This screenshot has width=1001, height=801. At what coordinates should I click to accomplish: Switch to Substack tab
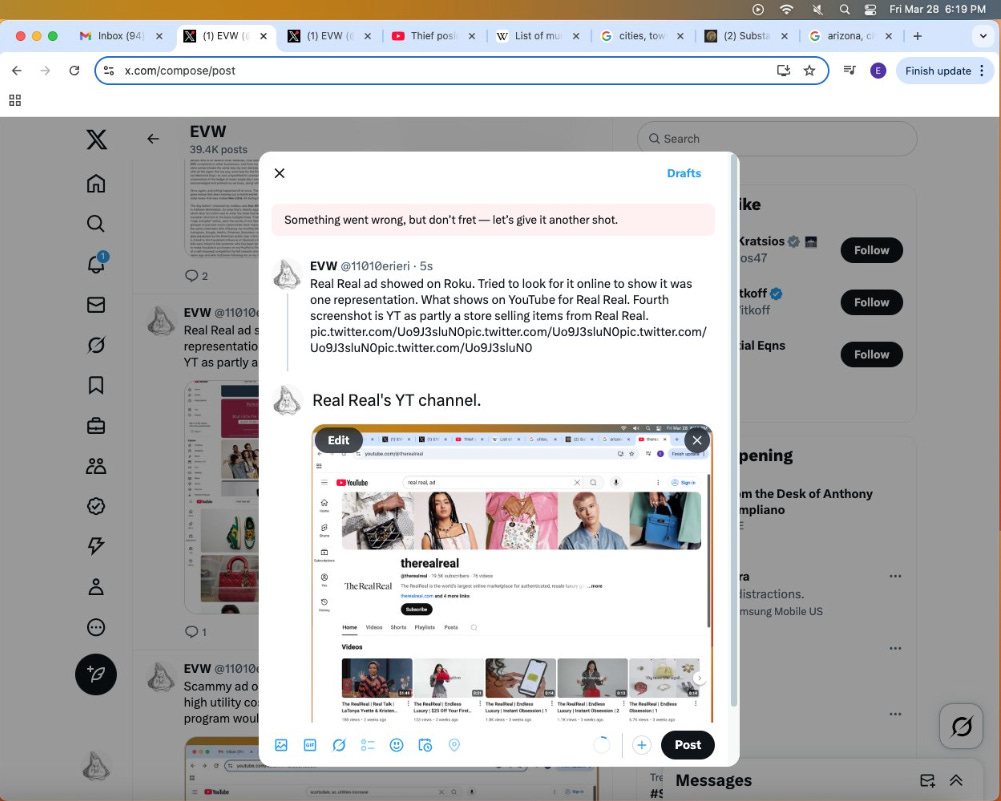tap(746, 36)
